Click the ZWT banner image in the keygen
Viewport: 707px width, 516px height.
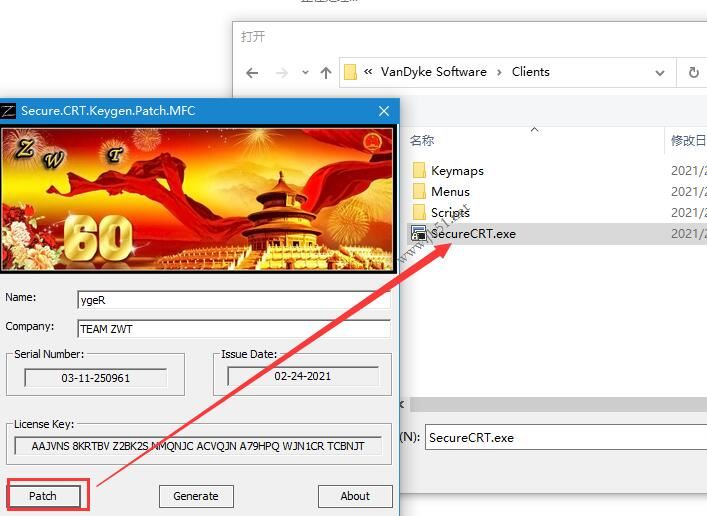197,199
